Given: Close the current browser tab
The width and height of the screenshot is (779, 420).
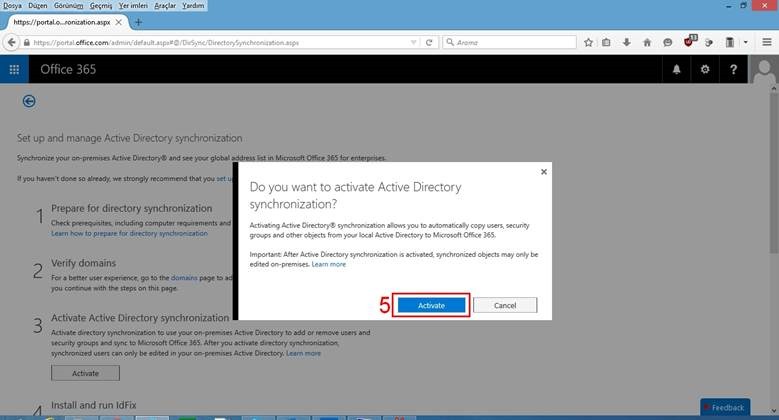Looking at the screenshot, I should coord(118,22).
